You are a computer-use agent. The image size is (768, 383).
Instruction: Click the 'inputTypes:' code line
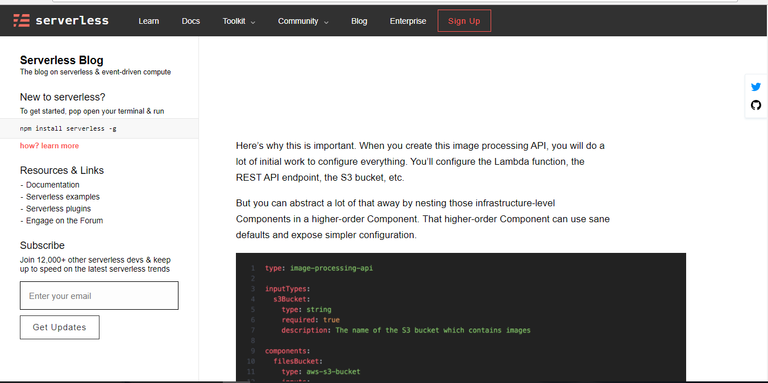288,288
